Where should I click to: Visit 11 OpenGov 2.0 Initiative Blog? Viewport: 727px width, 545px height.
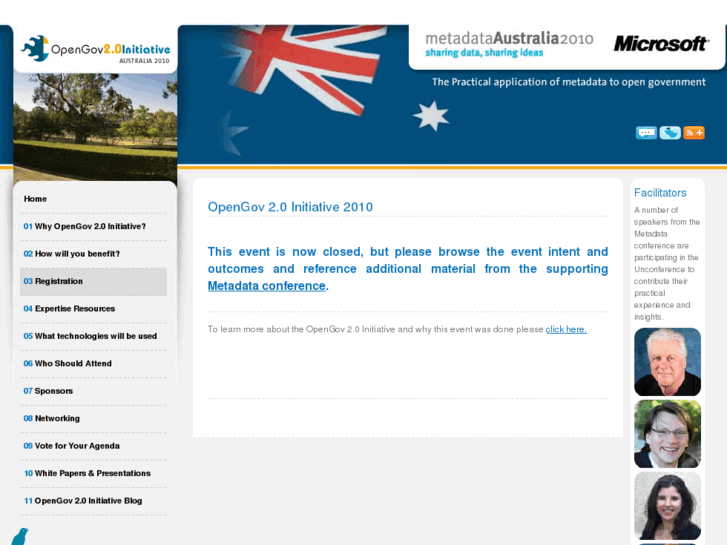(83, 500)
